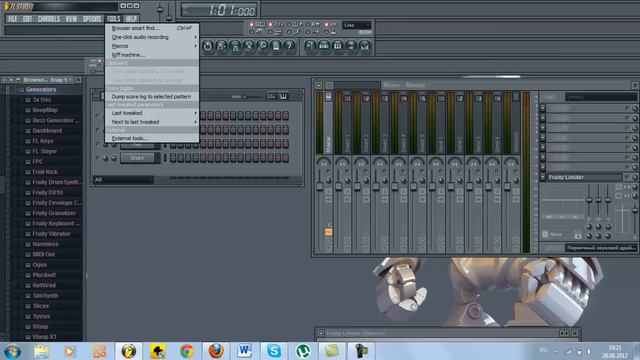Click the Fruity Limiter mix level knob
Image resolution: width=640 pixels, height=360 pixels.
point(635,177)
